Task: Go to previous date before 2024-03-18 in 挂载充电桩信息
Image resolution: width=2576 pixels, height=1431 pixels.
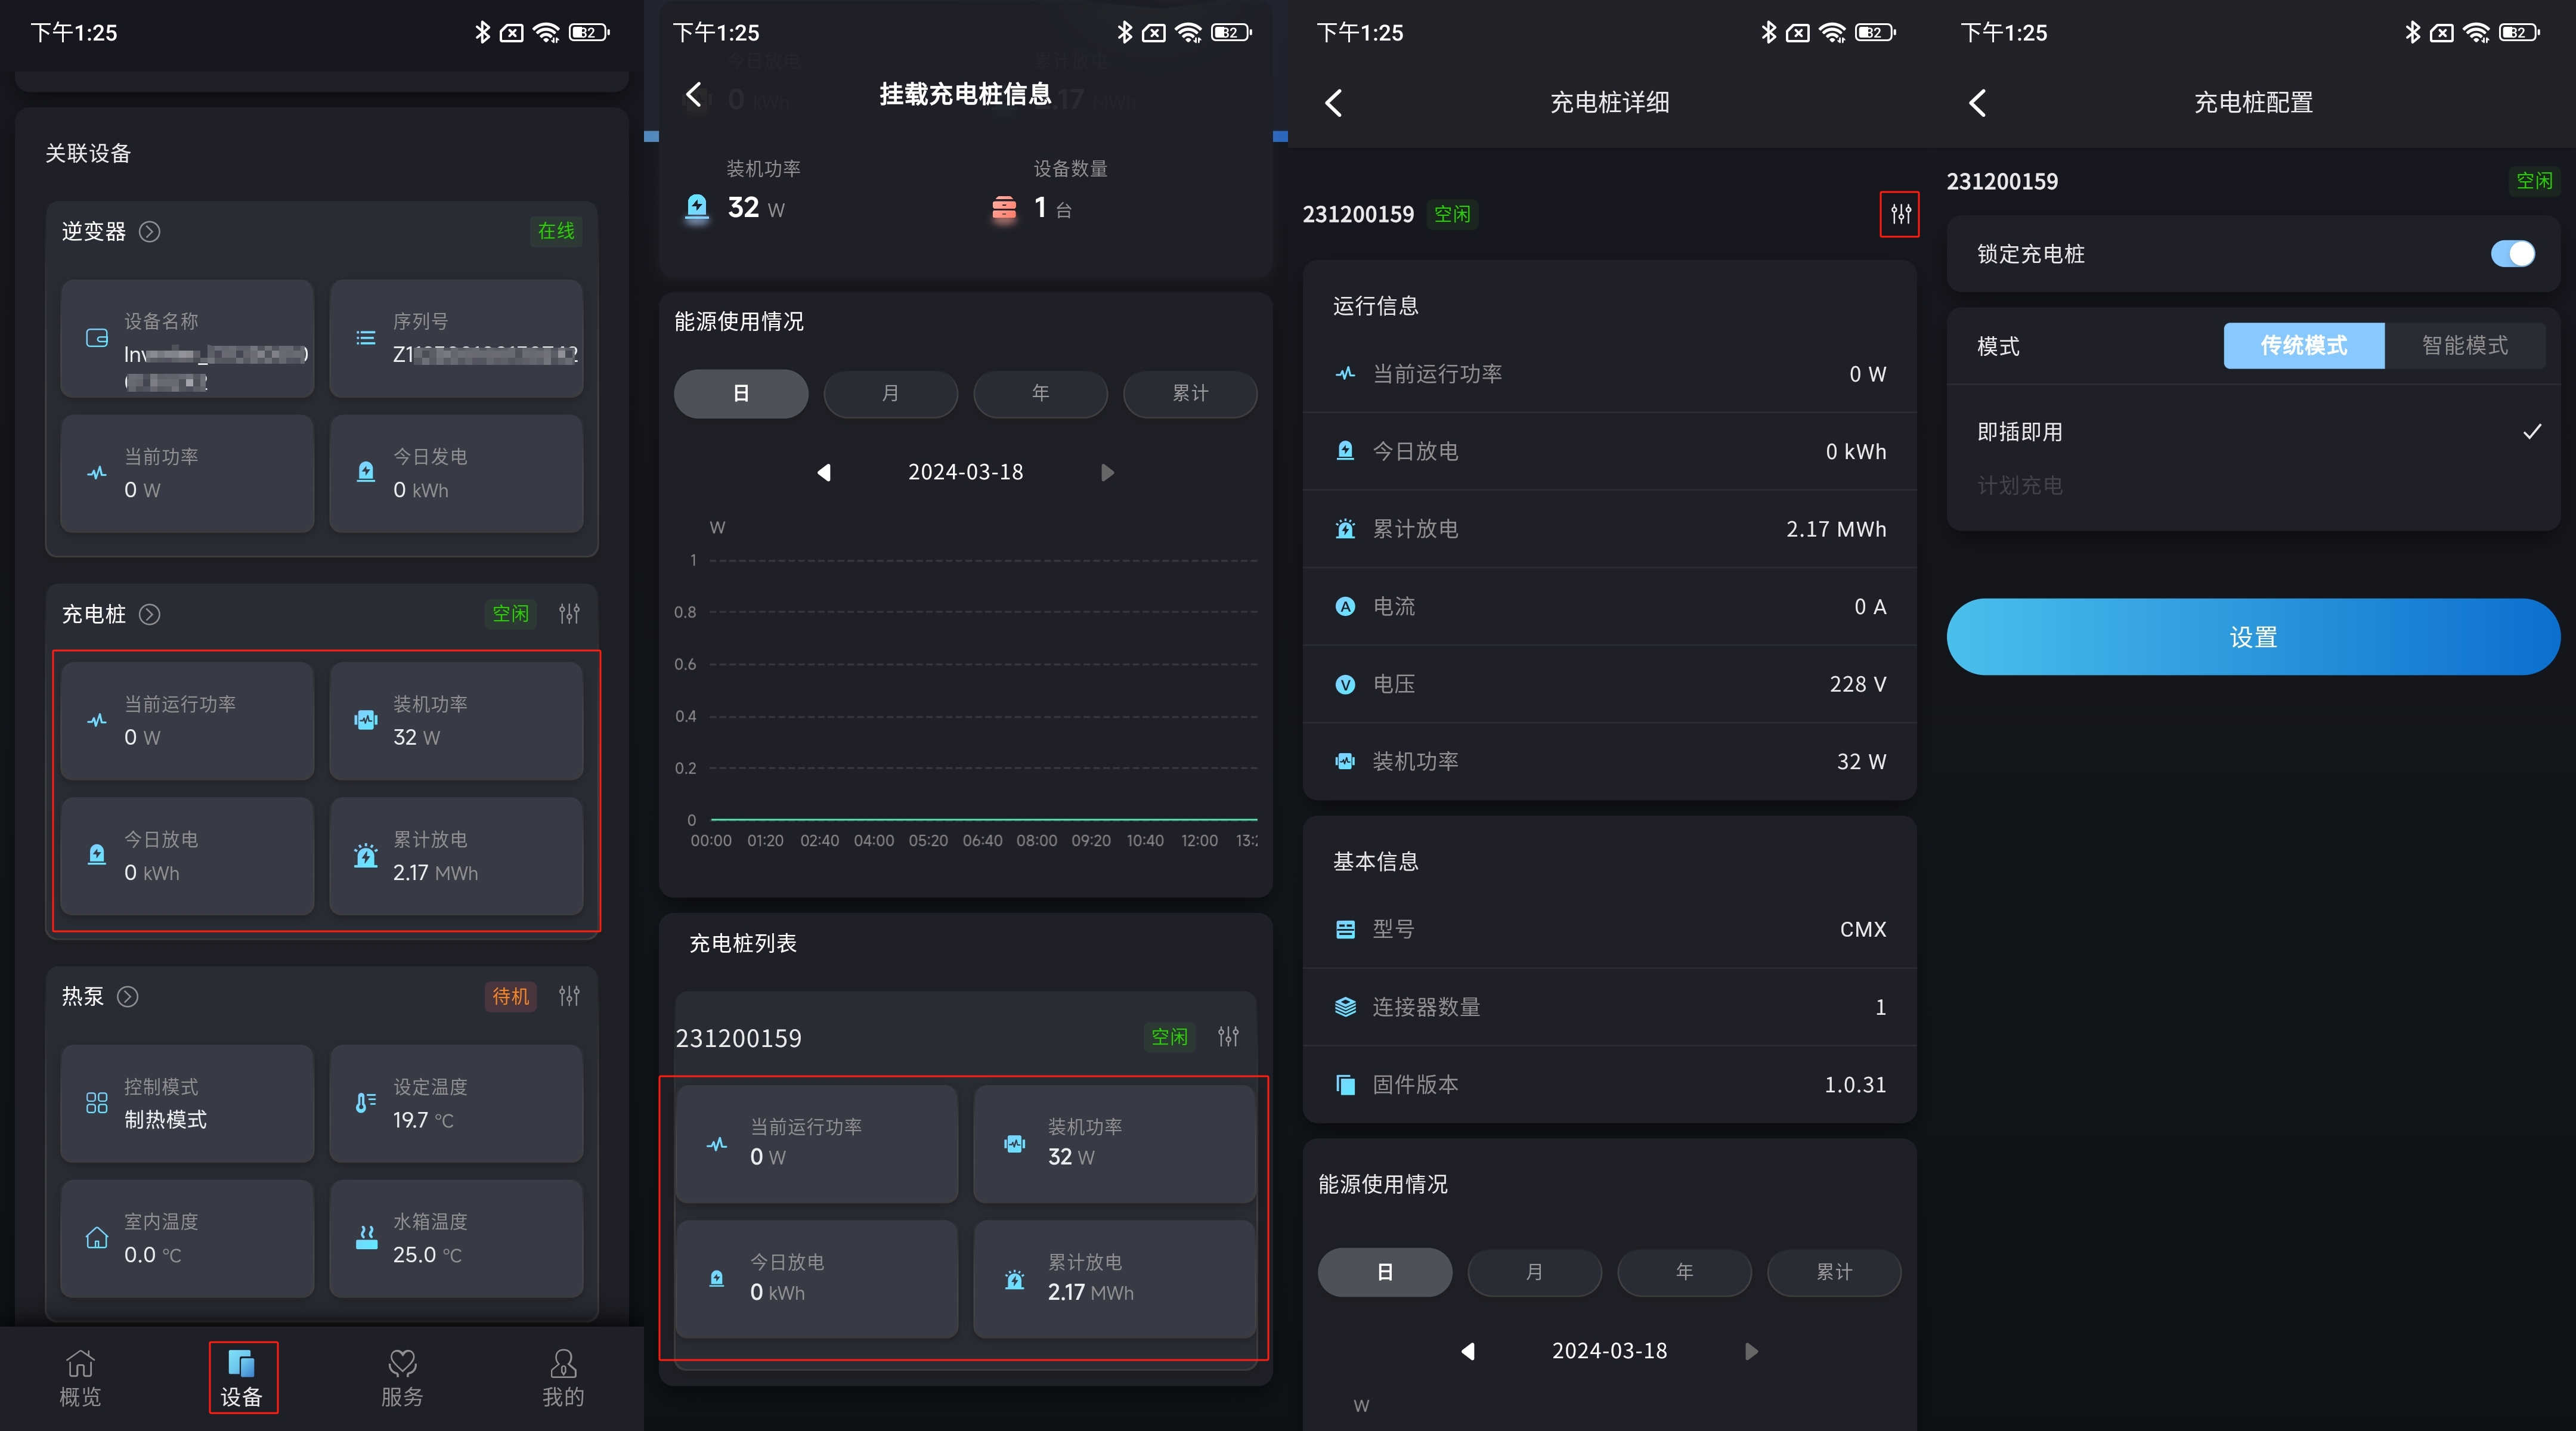Action: tap(824, 472)
